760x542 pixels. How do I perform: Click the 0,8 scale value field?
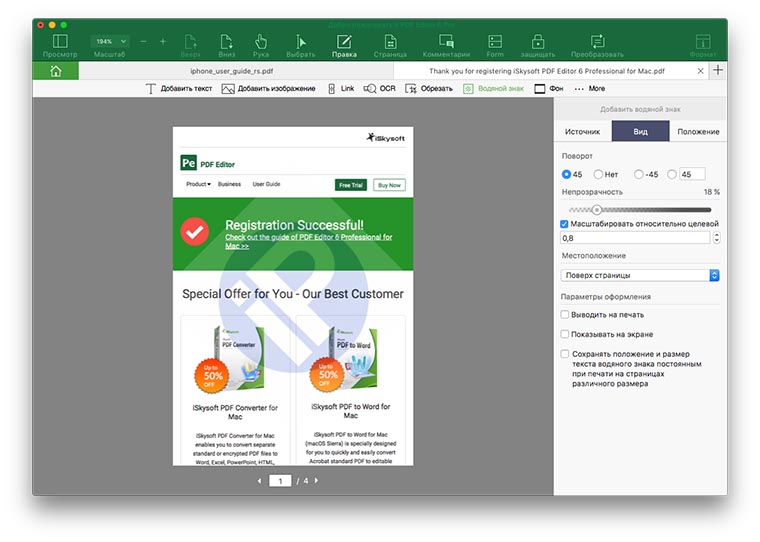click(x=635, y=238)
